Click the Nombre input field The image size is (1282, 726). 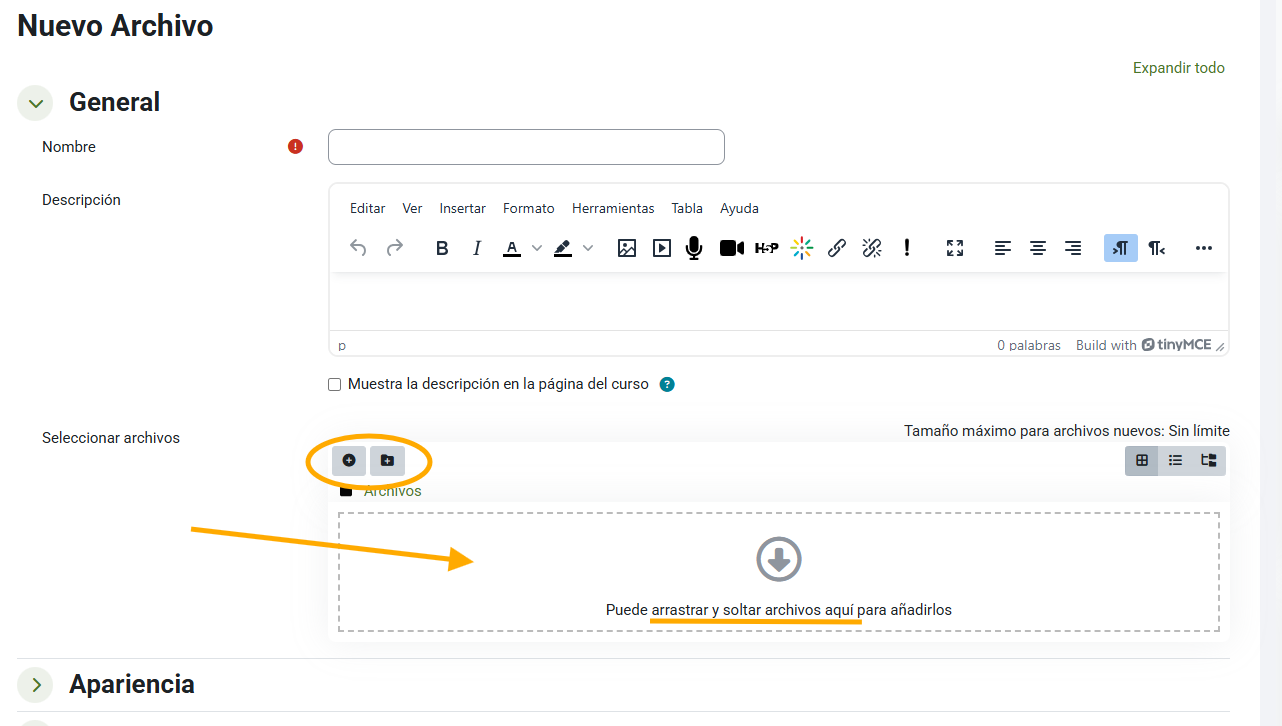click(x=526, y=147)
